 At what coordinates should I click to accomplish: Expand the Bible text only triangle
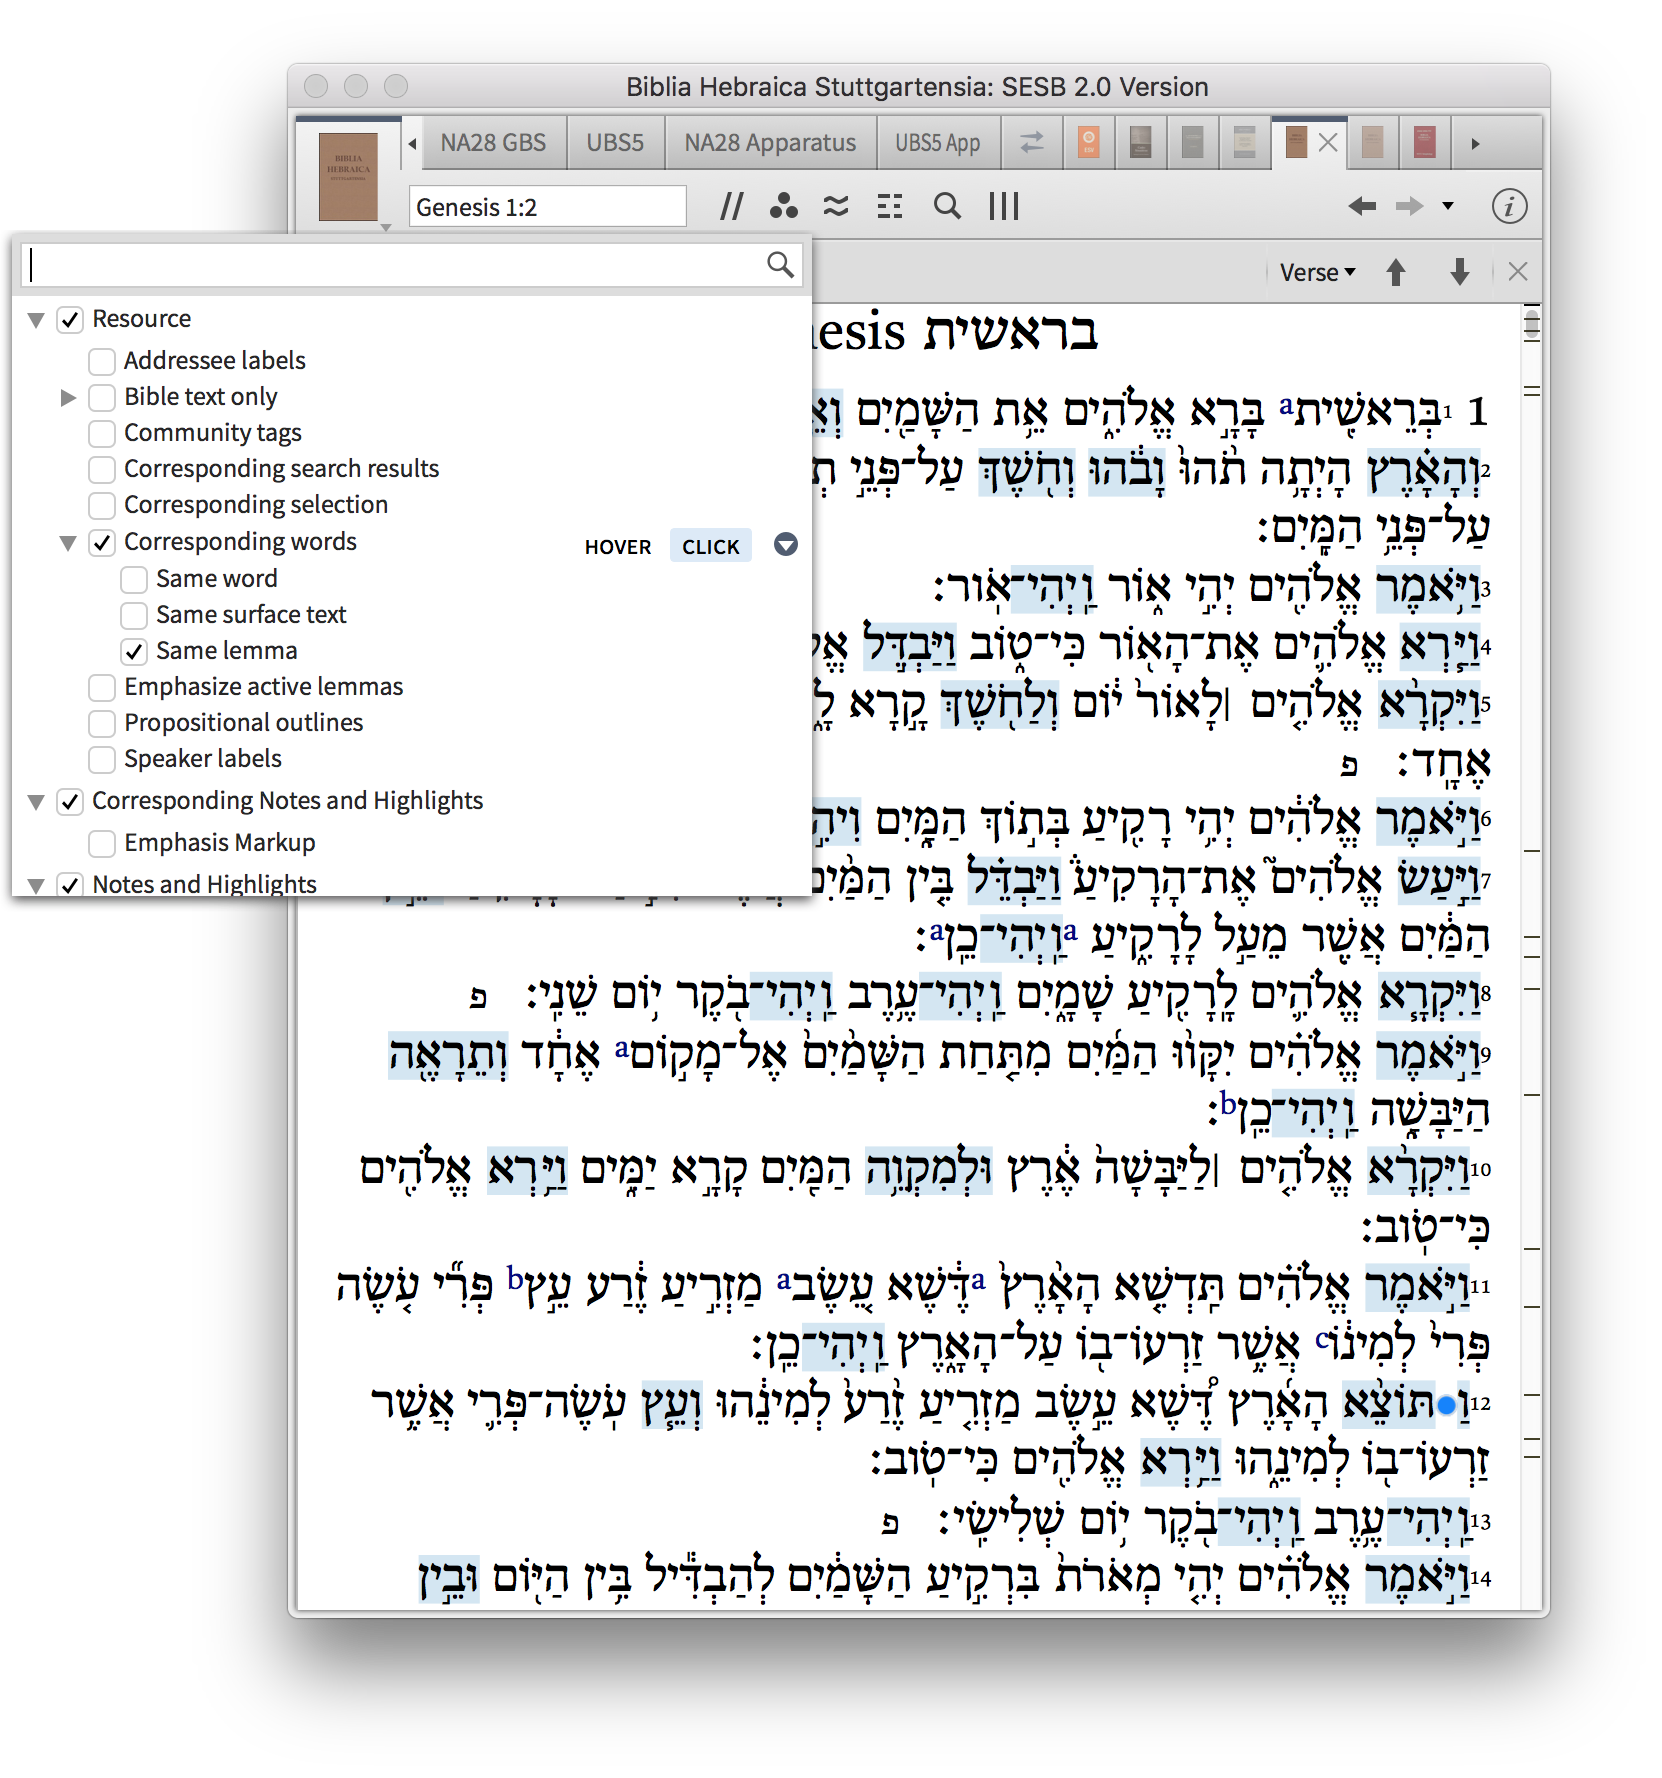68,397
